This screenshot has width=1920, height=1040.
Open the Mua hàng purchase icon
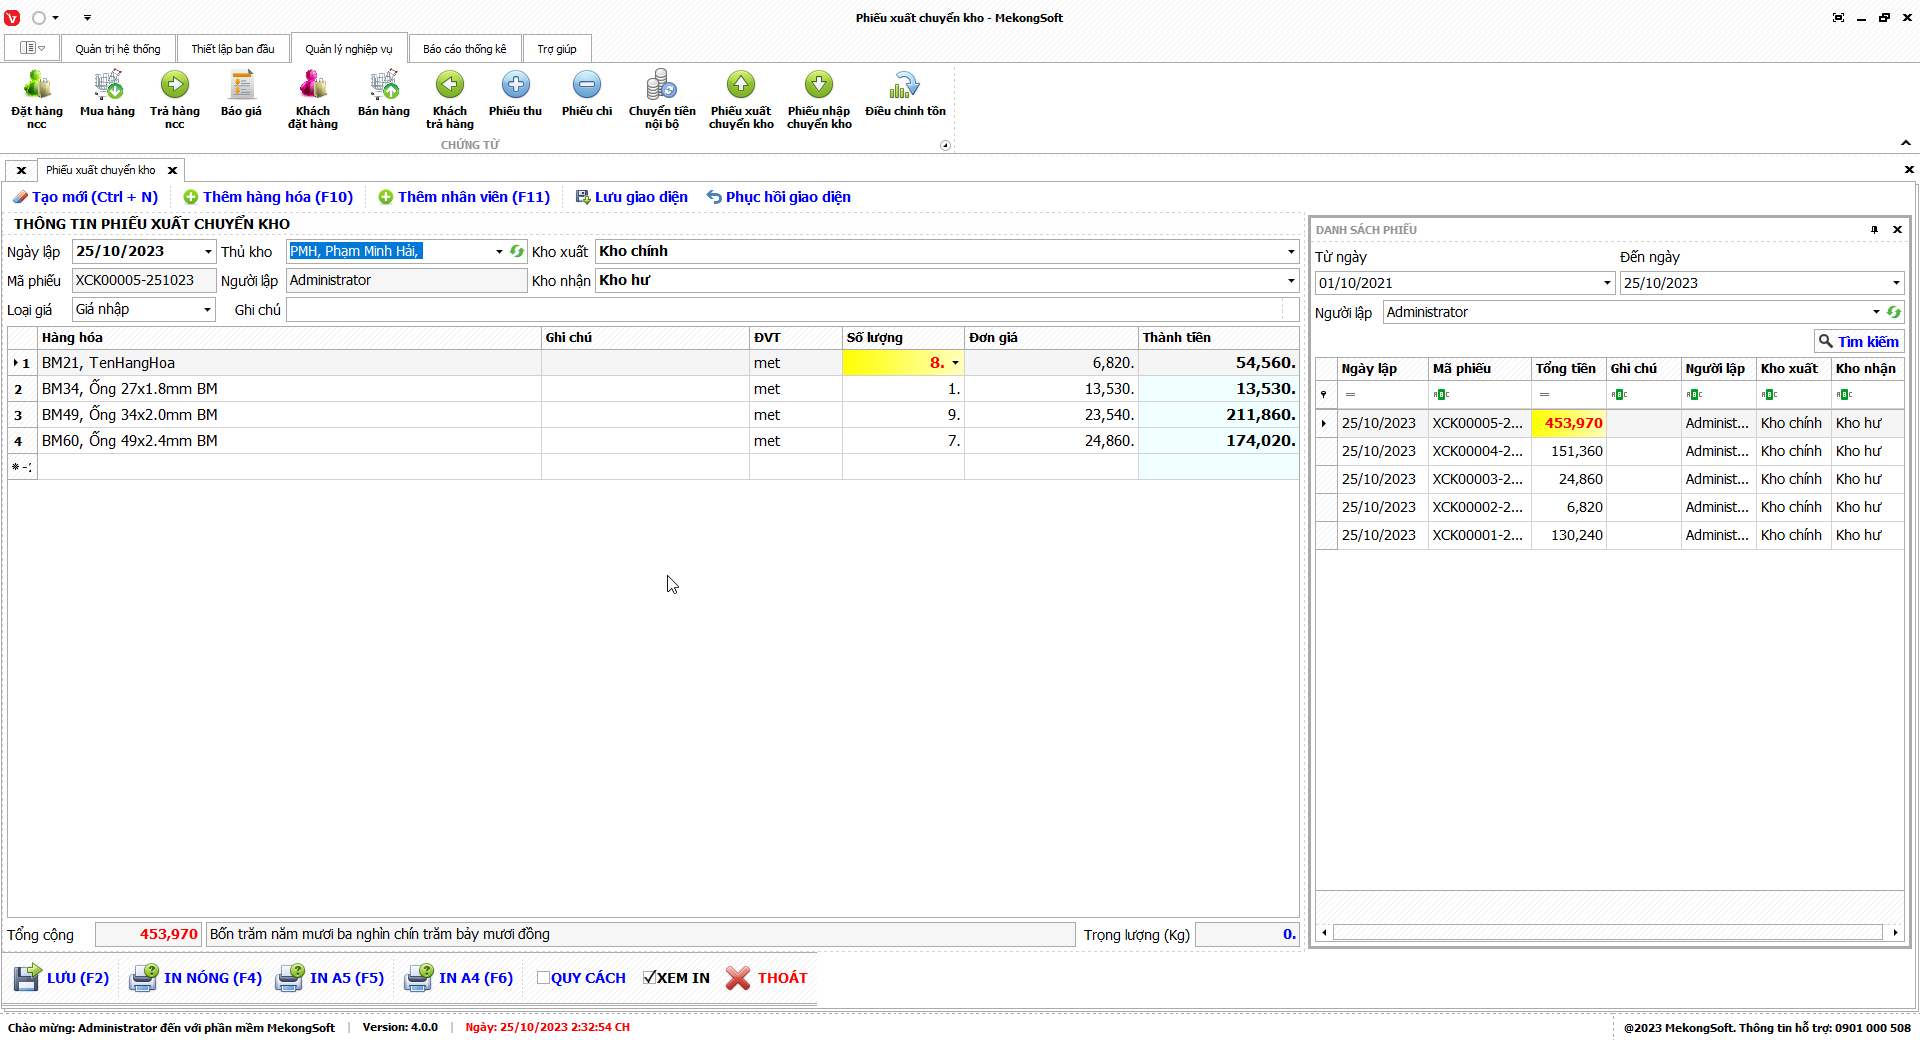click(107, 96)
